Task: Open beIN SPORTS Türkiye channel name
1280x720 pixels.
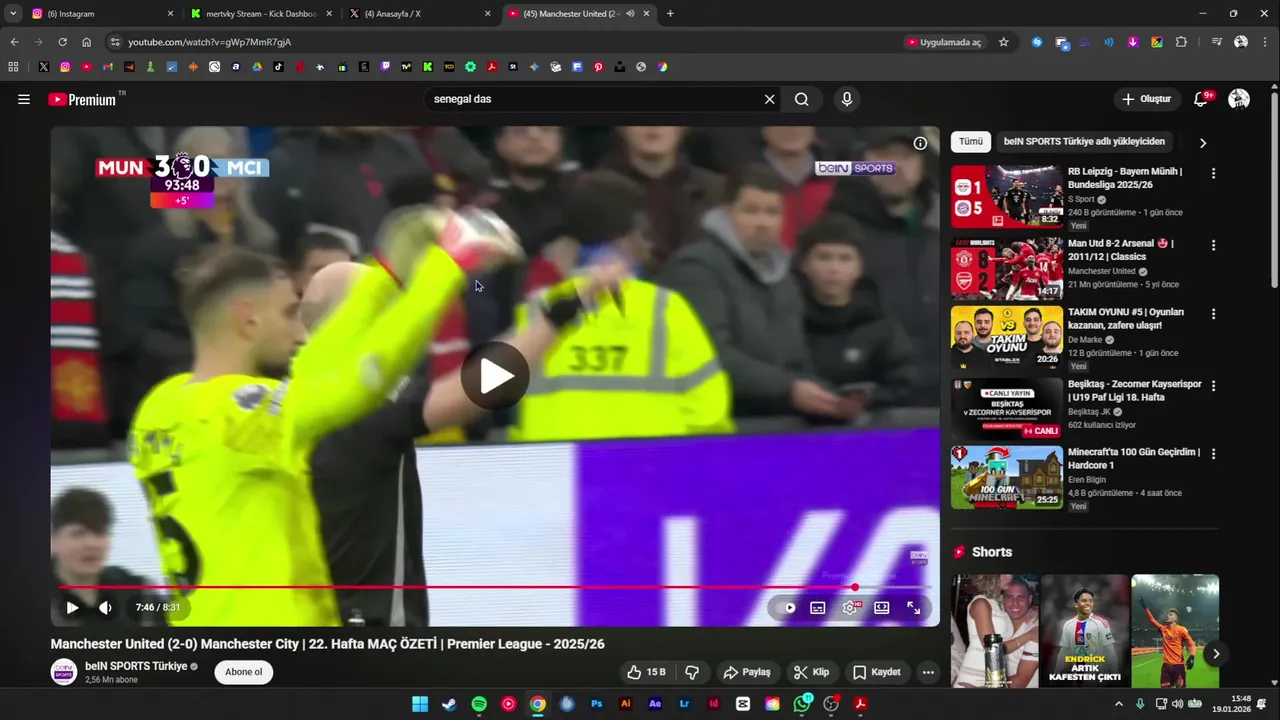Action: tap(136, 666)
